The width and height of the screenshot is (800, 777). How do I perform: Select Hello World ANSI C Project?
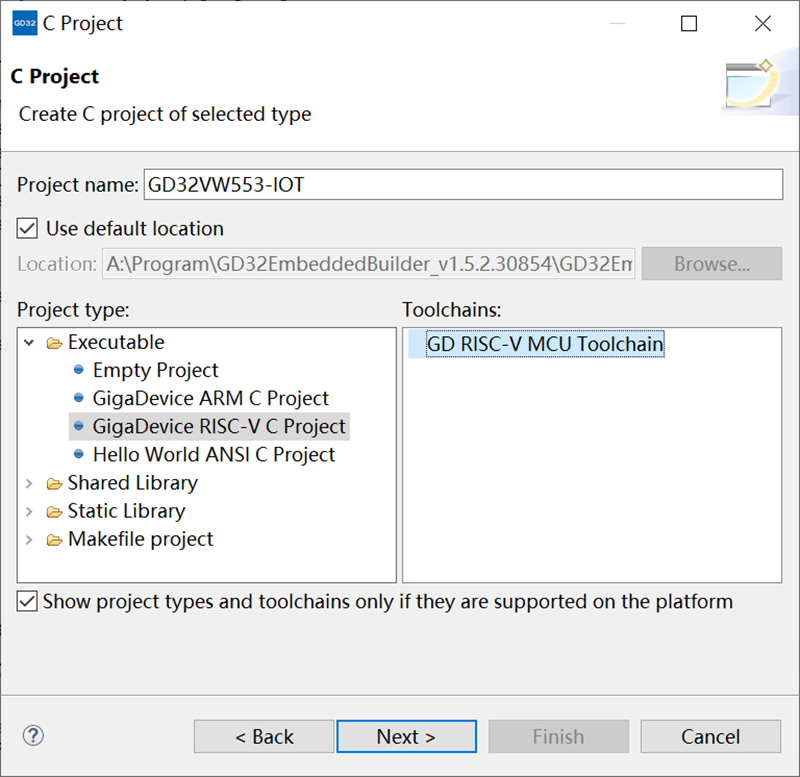[x=214, y=454]
